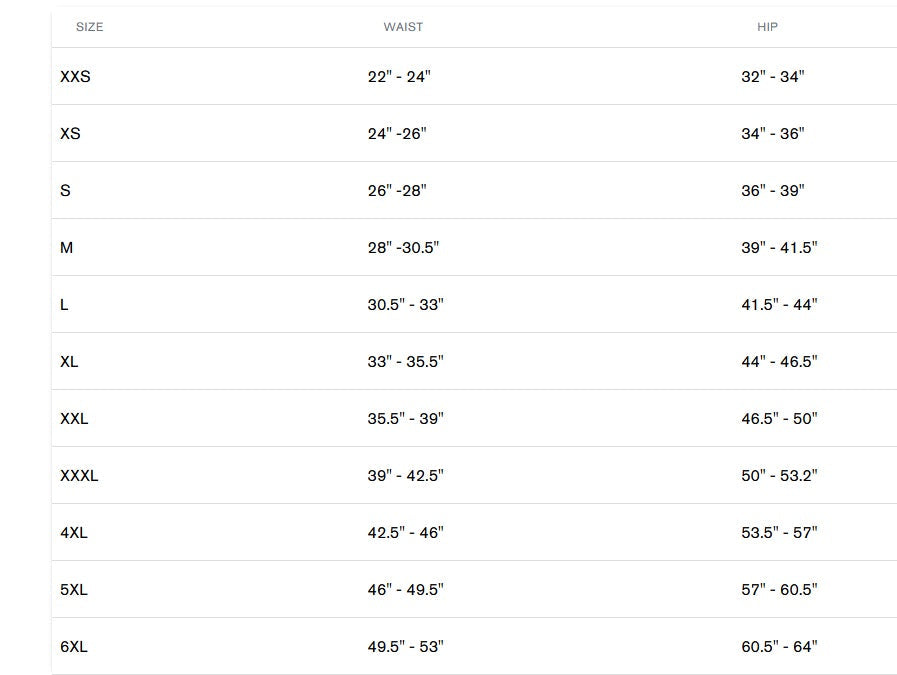
Task: Click hip value 60.5" - 64"
Action: pyautogui.click(x=779, y=646)
